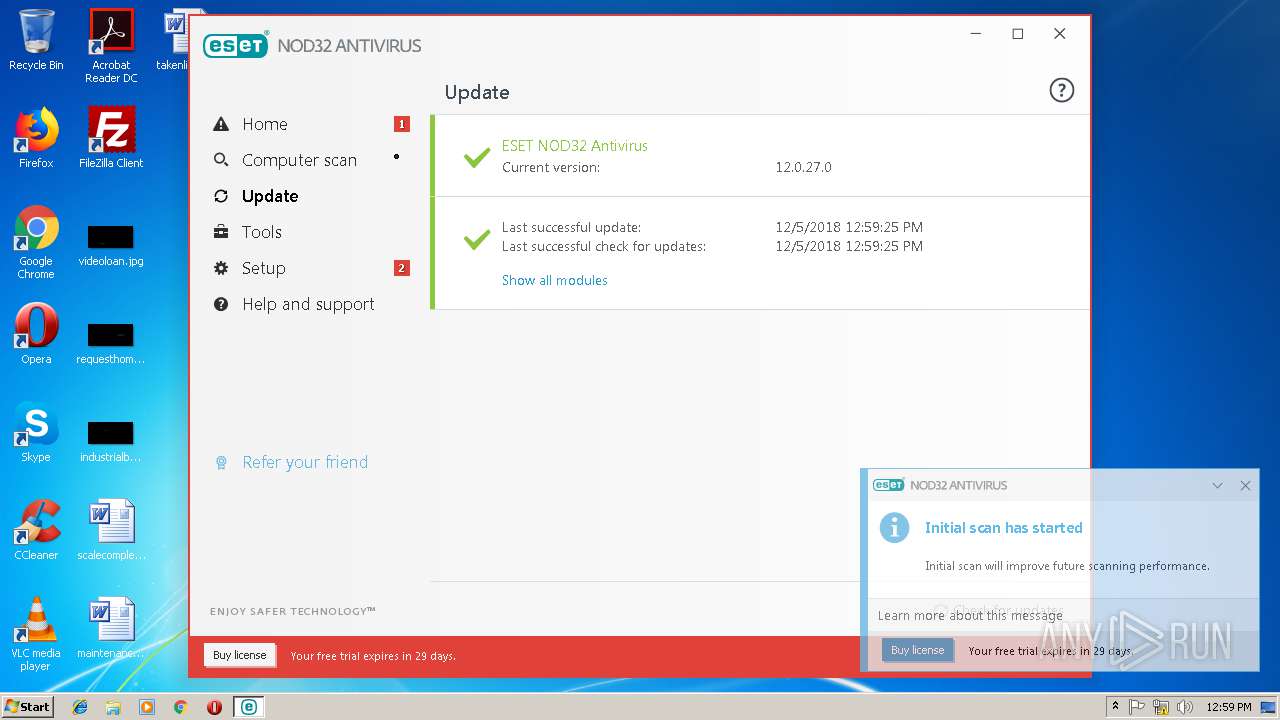Show hidden system tray icons
The image size is (1280, 720).
[1115, 707]
